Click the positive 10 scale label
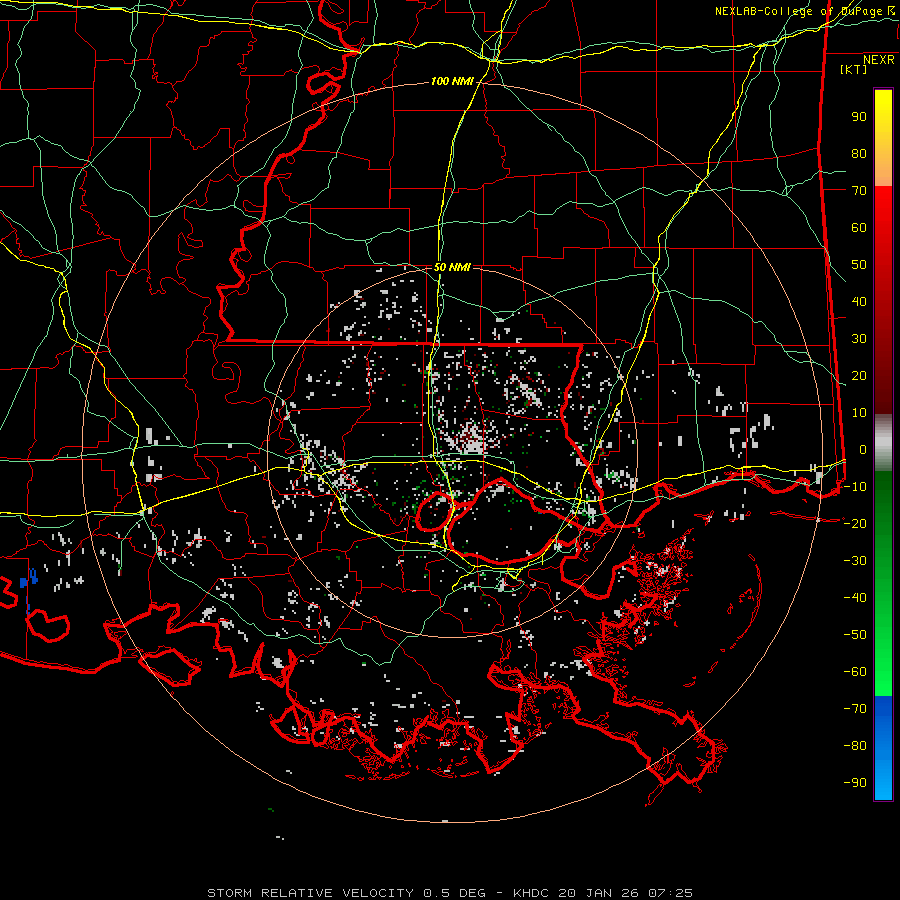This screenshot has width=900, height=900. point(859,413)
